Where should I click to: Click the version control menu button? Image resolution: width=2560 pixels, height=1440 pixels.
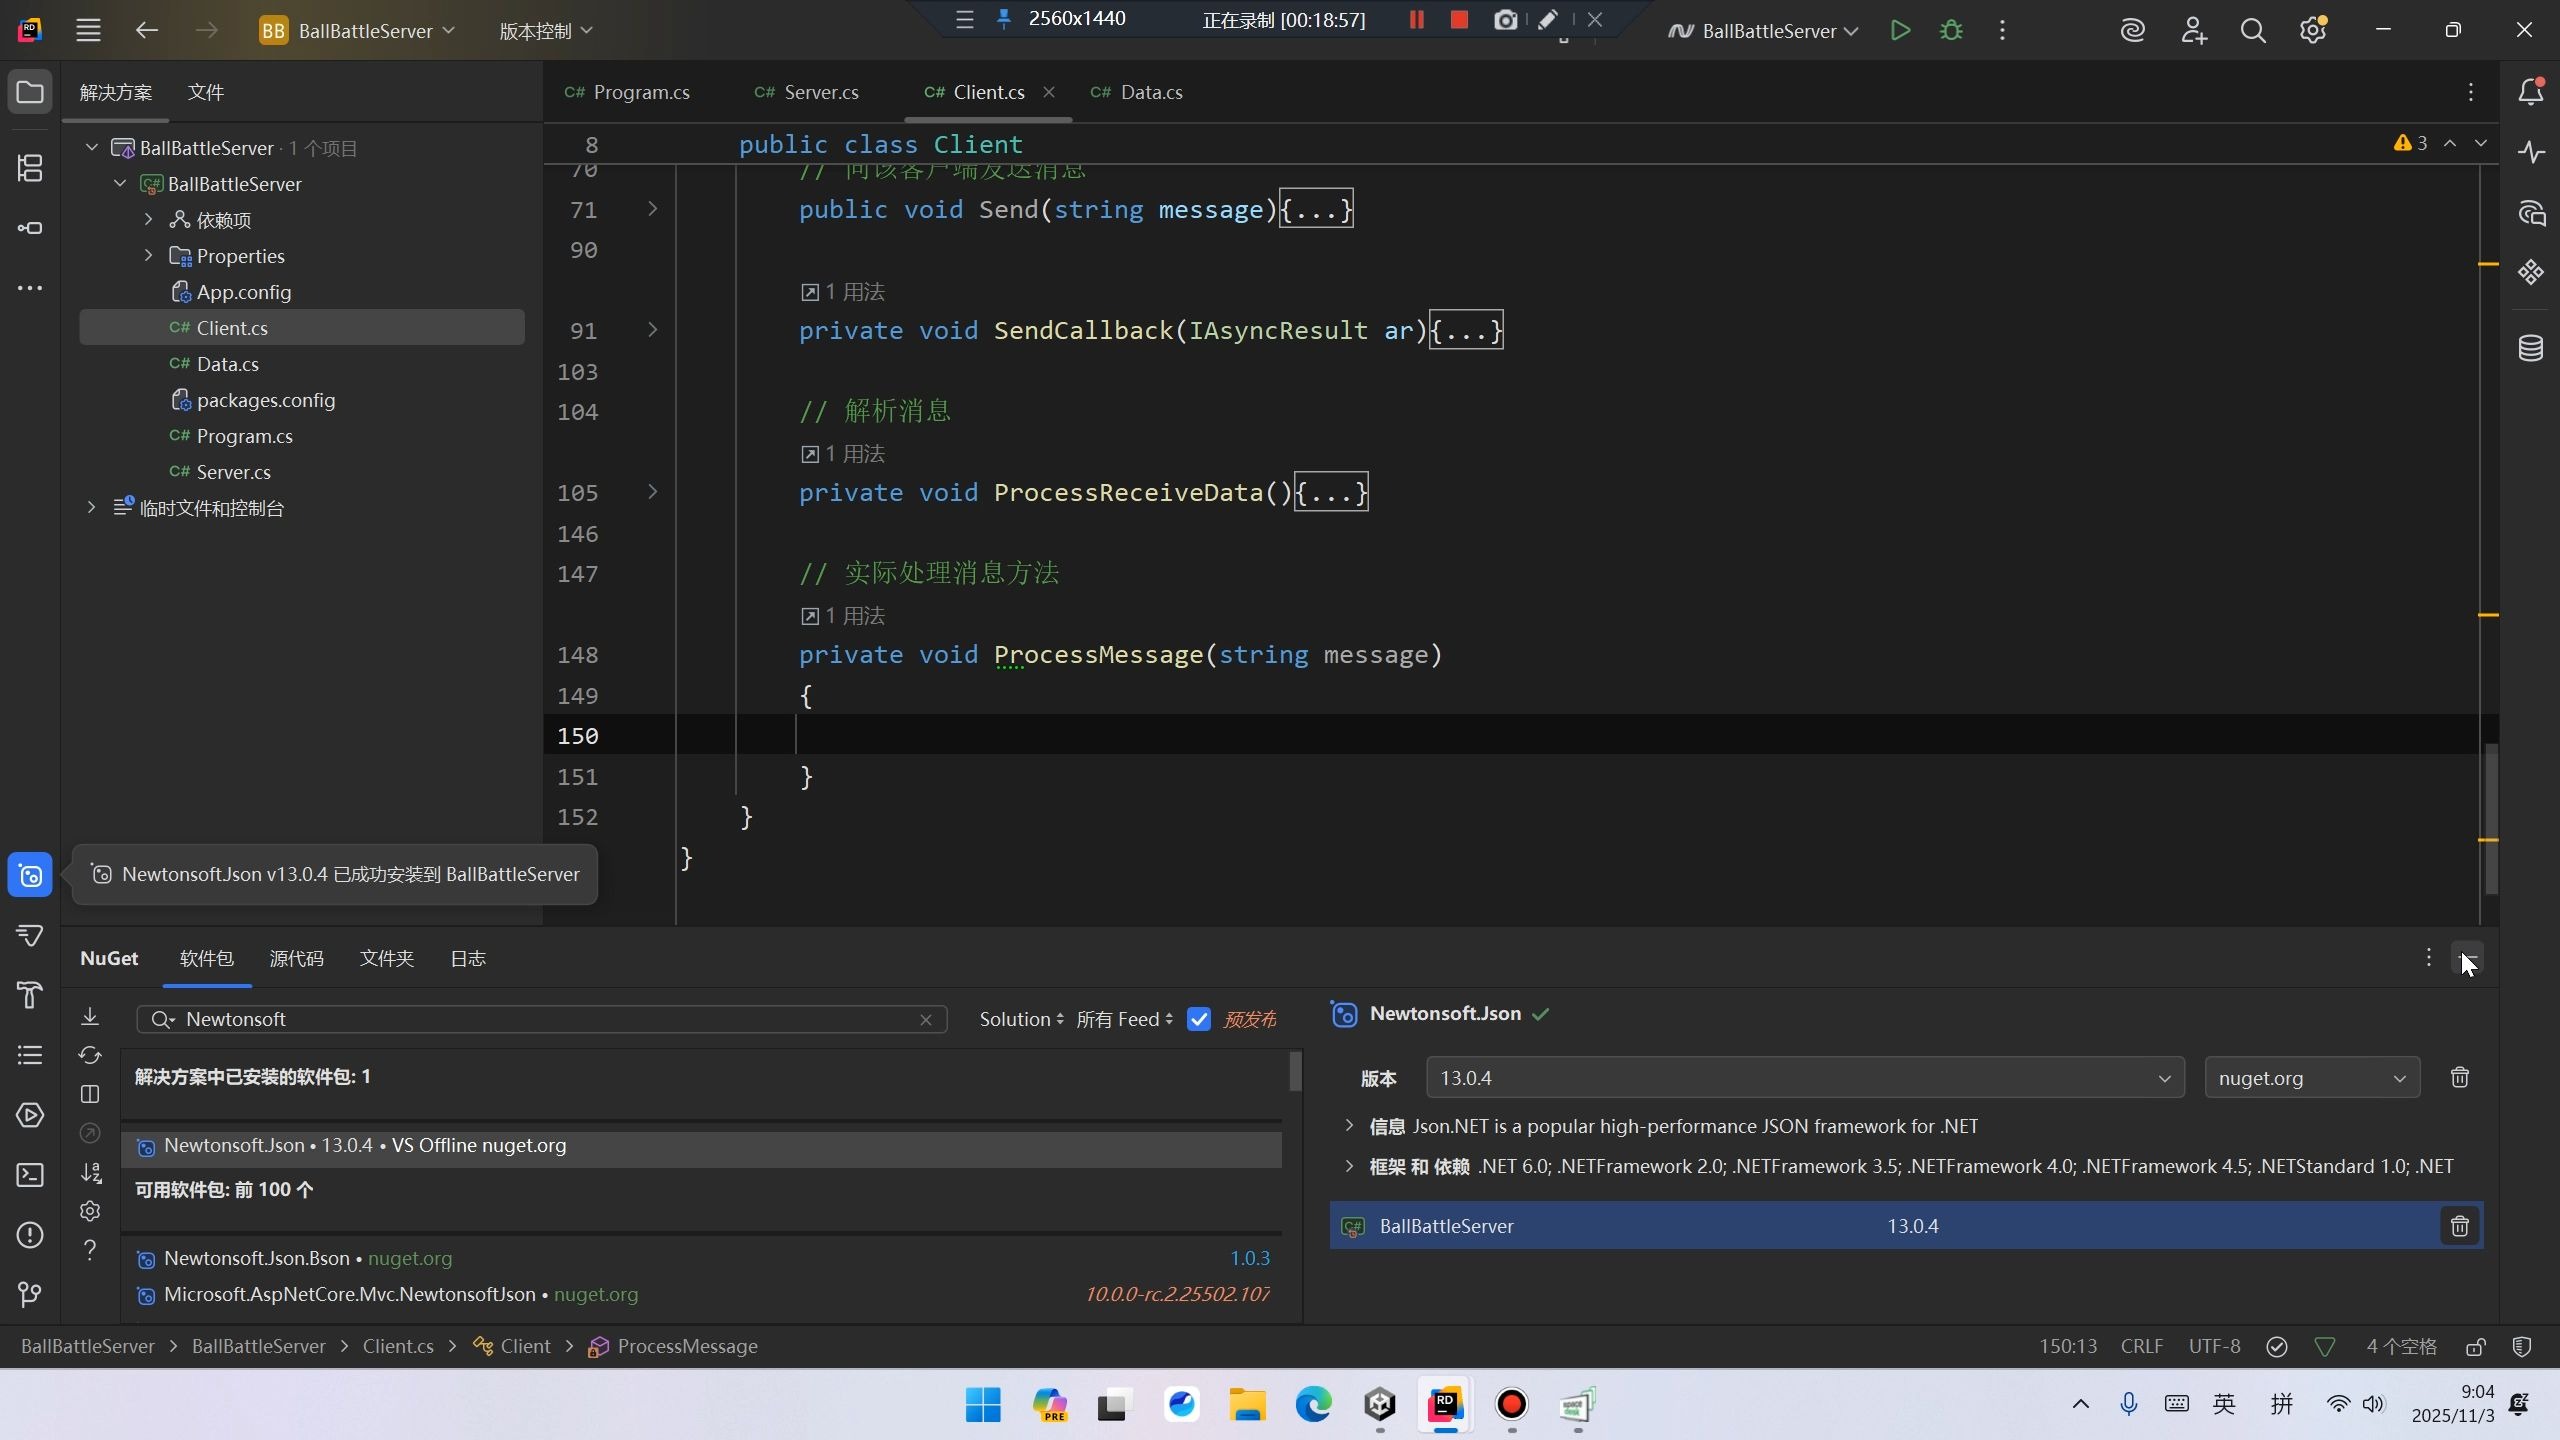[x=545, y=31]
